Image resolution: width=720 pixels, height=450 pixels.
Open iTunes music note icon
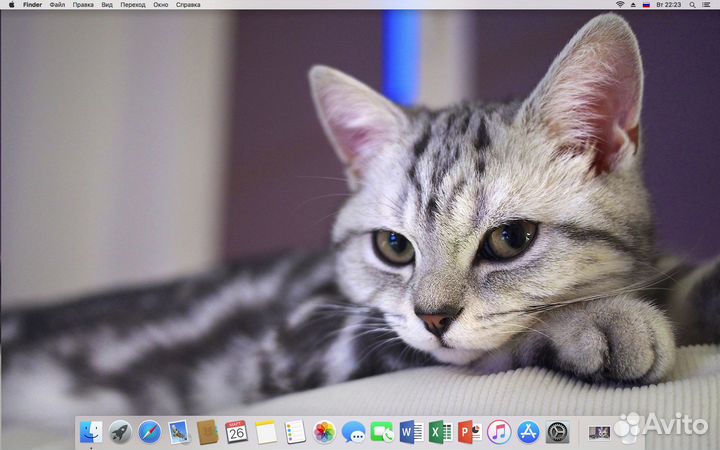tap(499, 432)
